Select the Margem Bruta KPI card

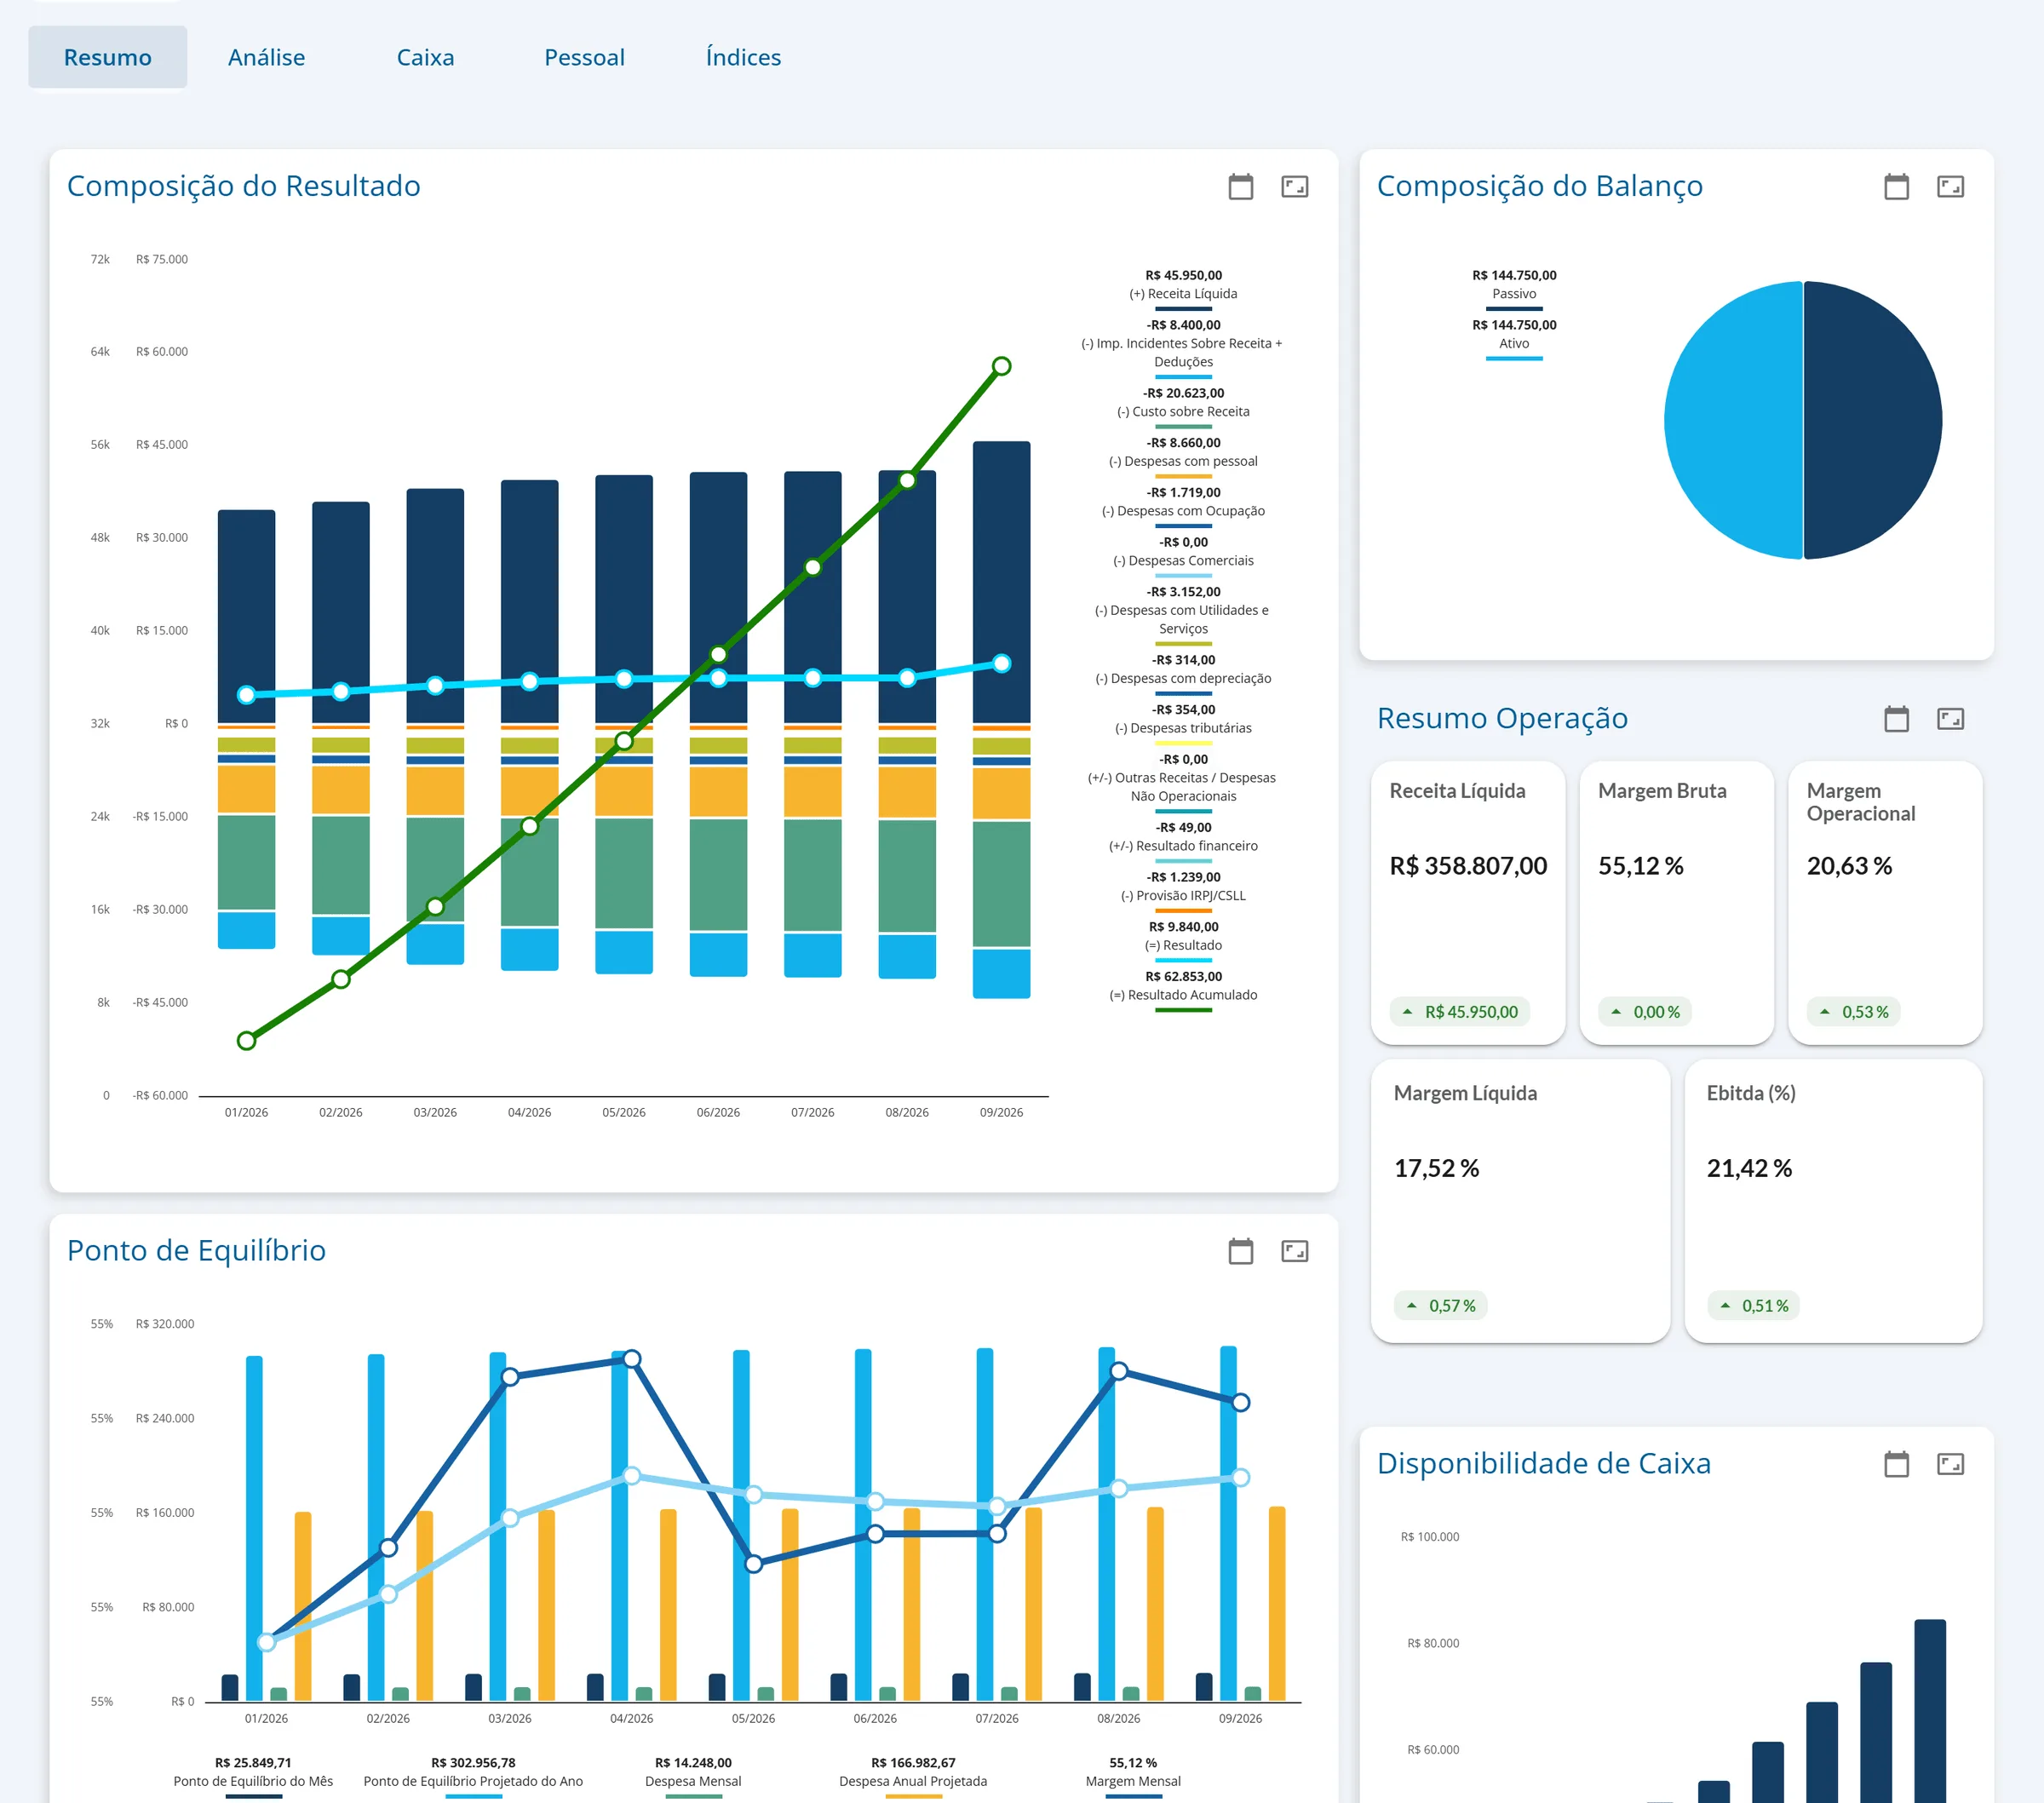[x=1676, y=903]
